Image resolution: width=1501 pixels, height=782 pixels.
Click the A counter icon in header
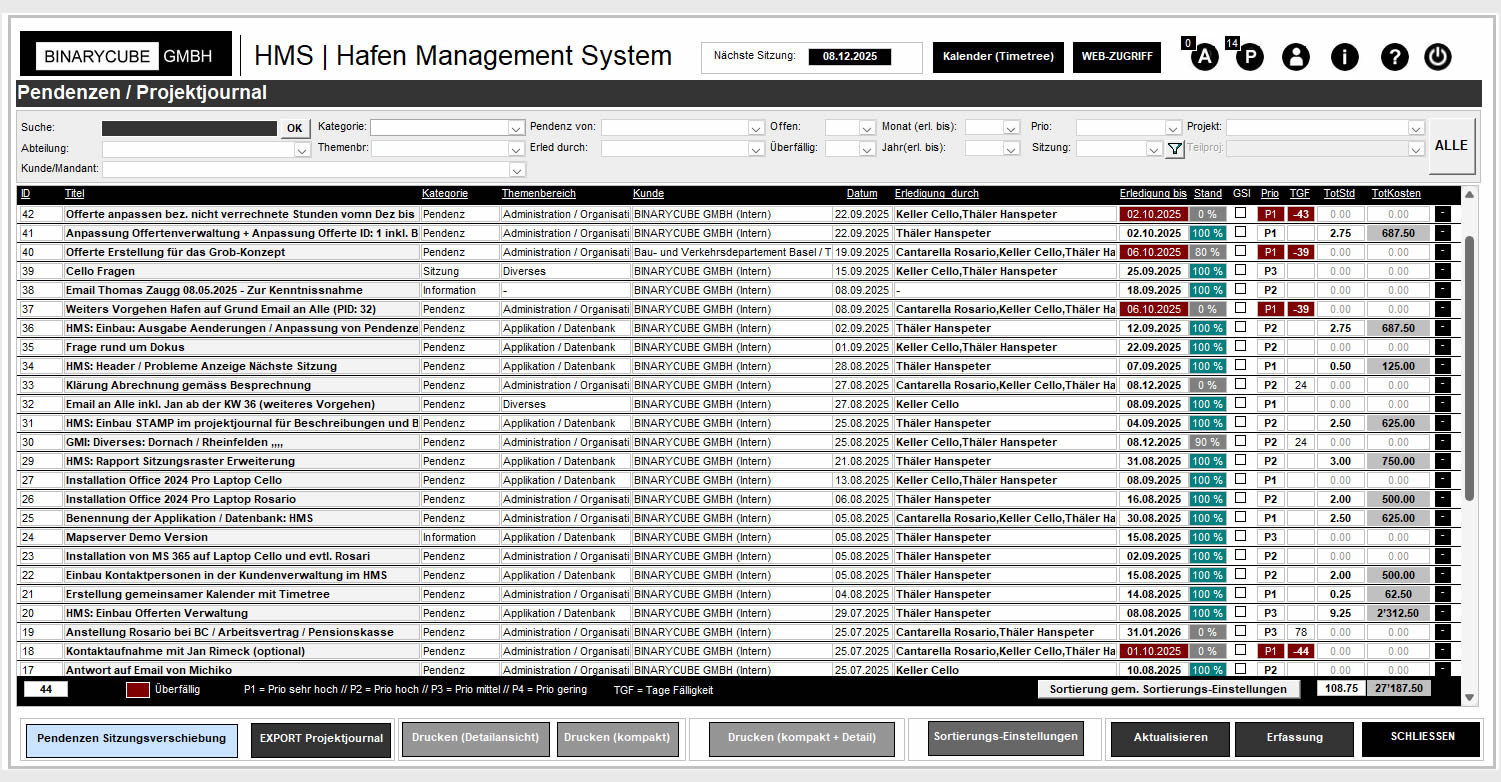pos(1204,57)
